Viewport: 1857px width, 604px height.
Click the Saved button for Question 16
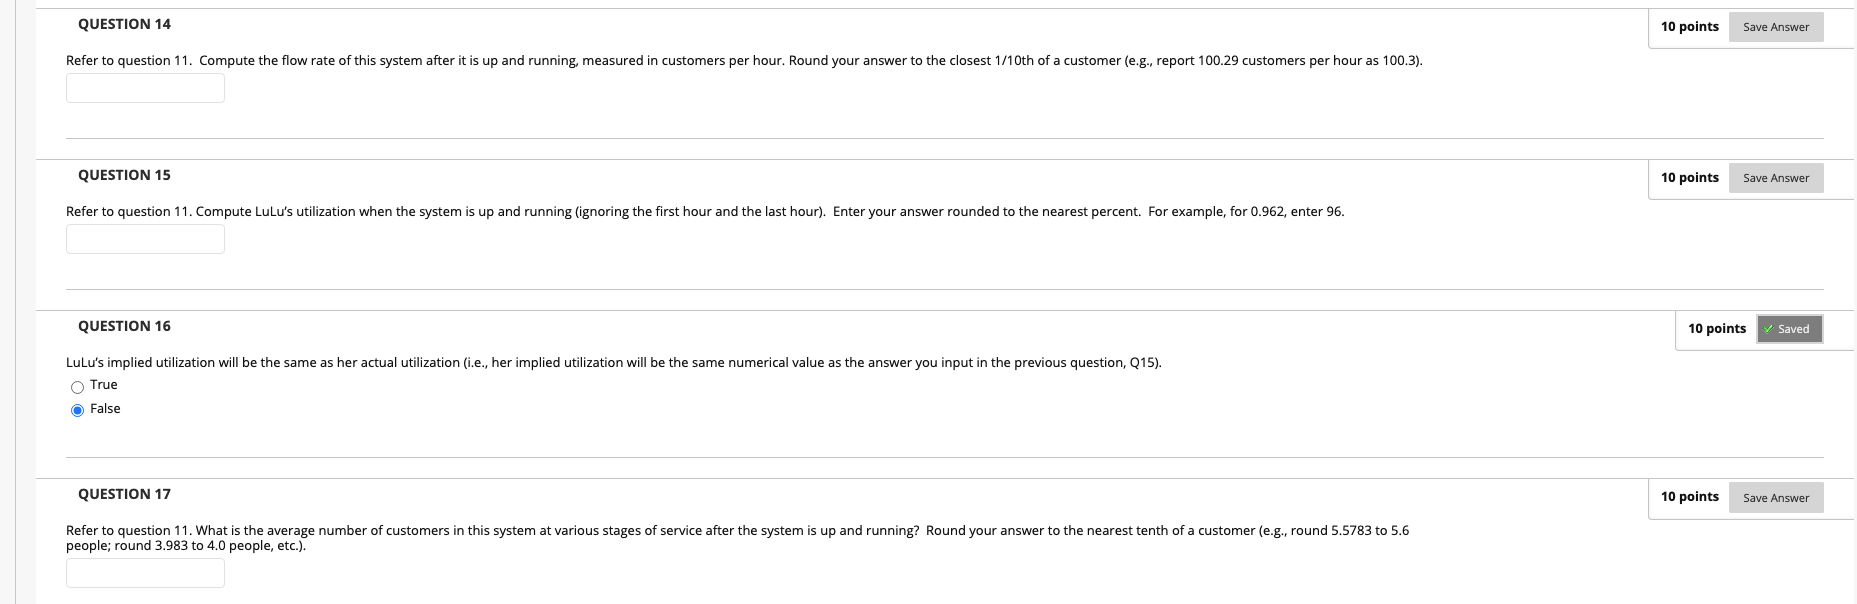1789,328
